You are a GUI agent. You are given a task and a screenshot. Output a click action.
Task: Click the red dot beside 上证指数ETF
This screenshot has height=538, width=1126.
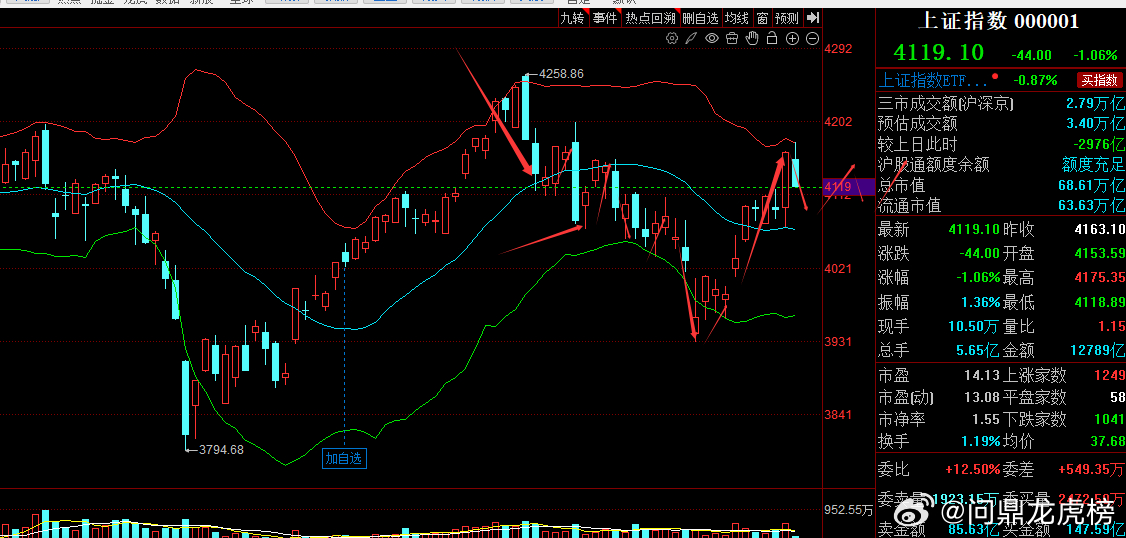(x=995, y=75)
